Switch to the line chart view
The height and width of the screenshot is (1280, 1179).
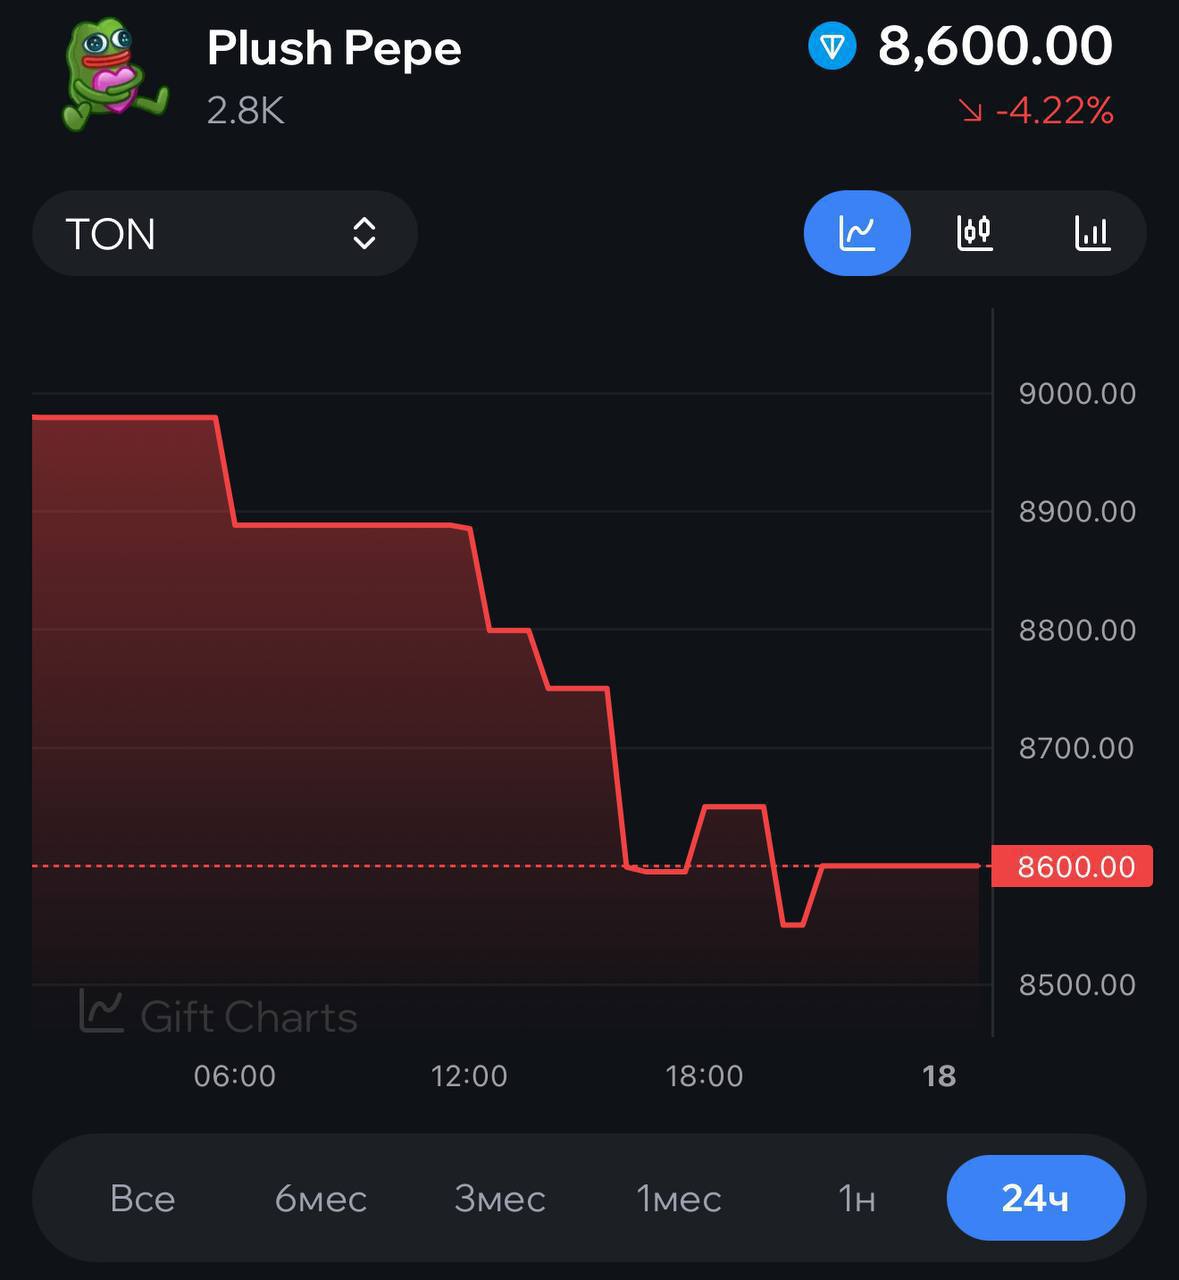[857, 233]
